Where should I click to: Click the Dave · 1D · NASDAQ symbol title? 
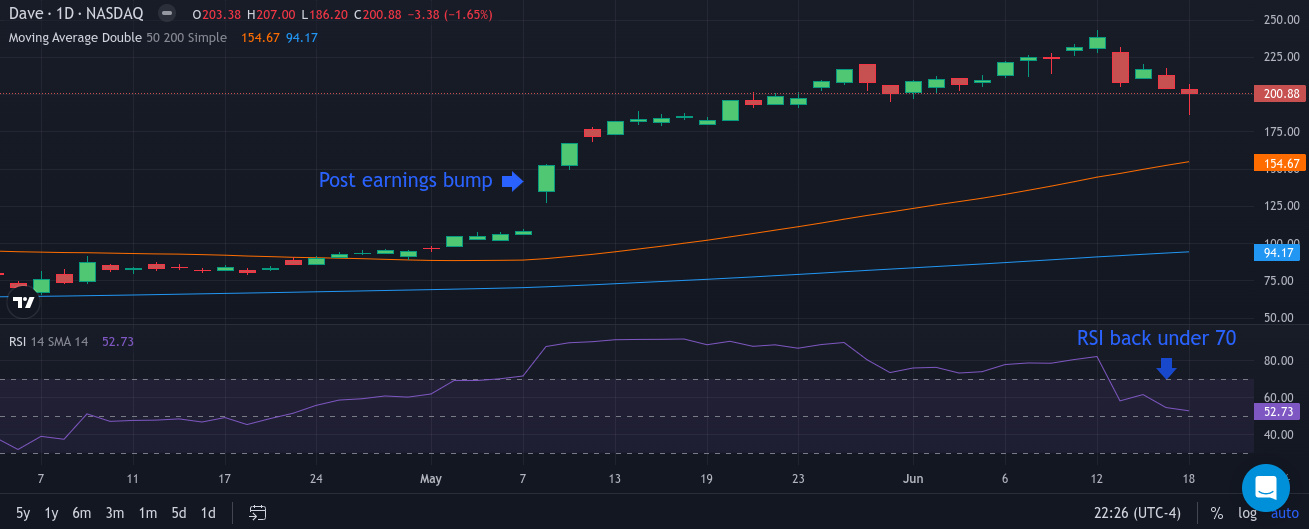pyautogui.click(x=76, y=14)
